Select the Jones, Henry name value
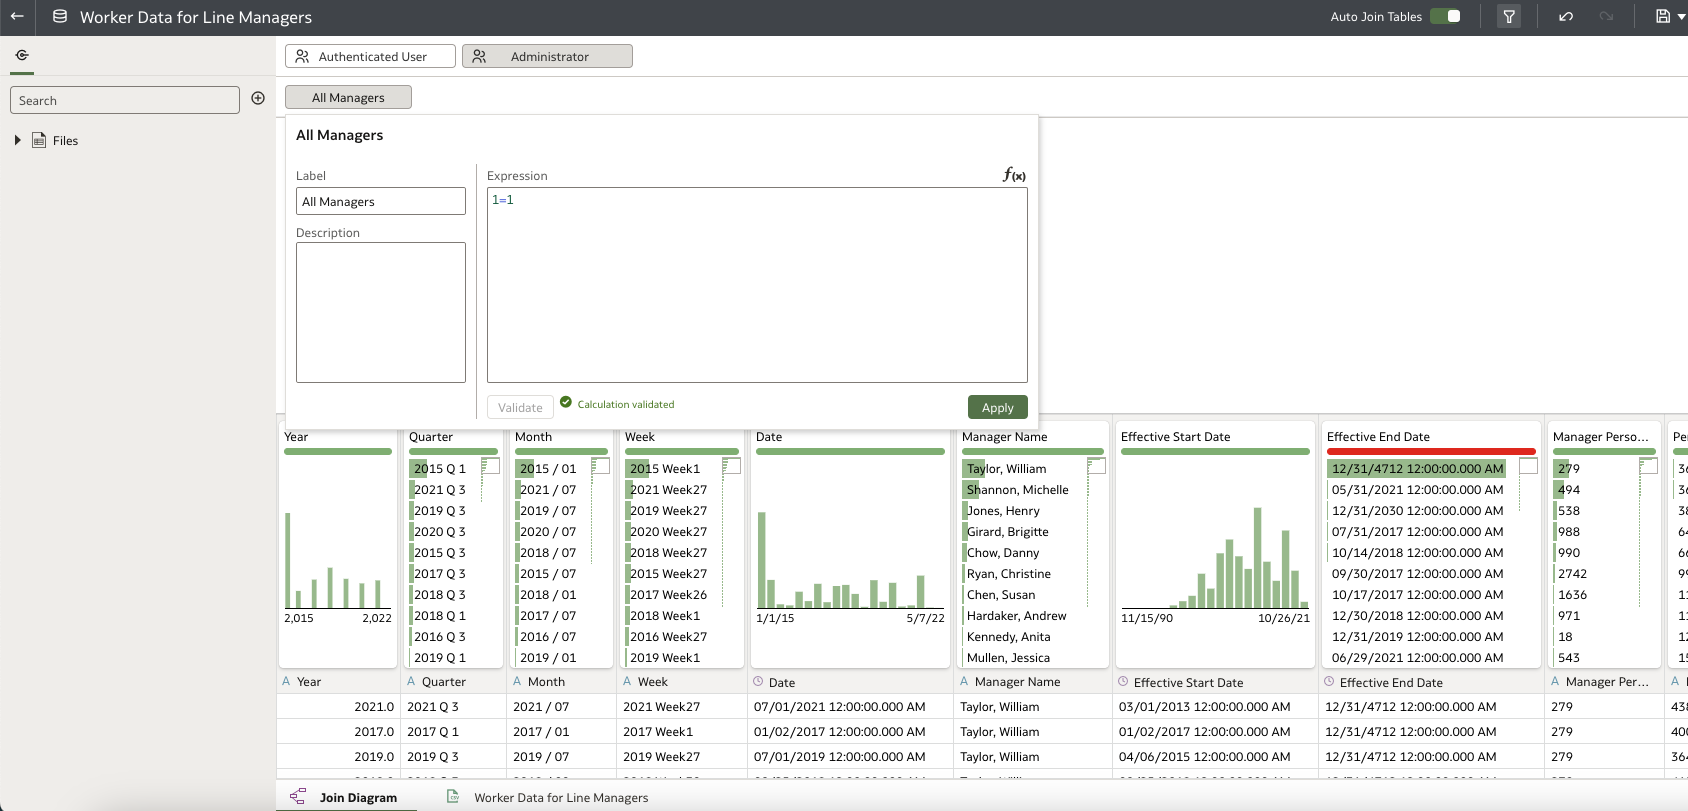 click(1003, 510)
